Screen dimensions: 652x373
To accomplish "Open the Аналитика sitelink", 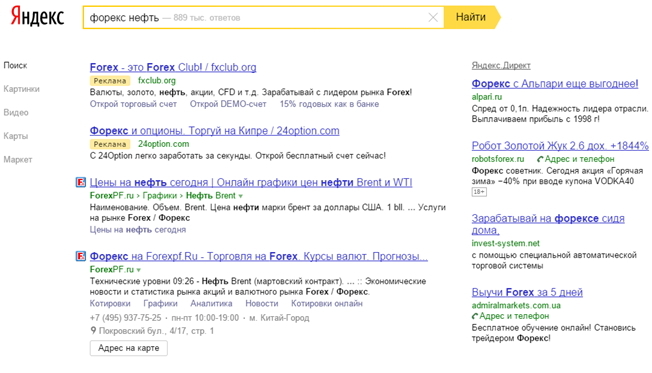I will pos(211,304).
